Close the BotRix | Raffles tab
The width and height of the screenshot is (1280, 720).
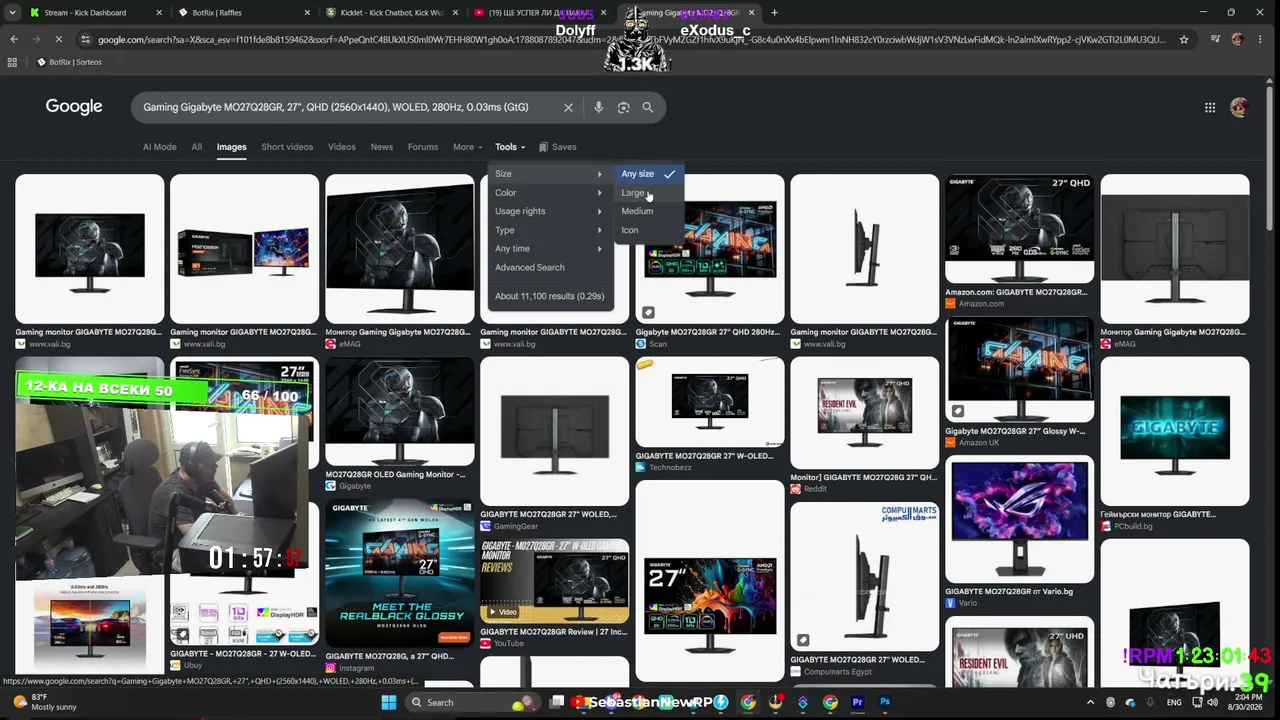click(x=307, y=13)
